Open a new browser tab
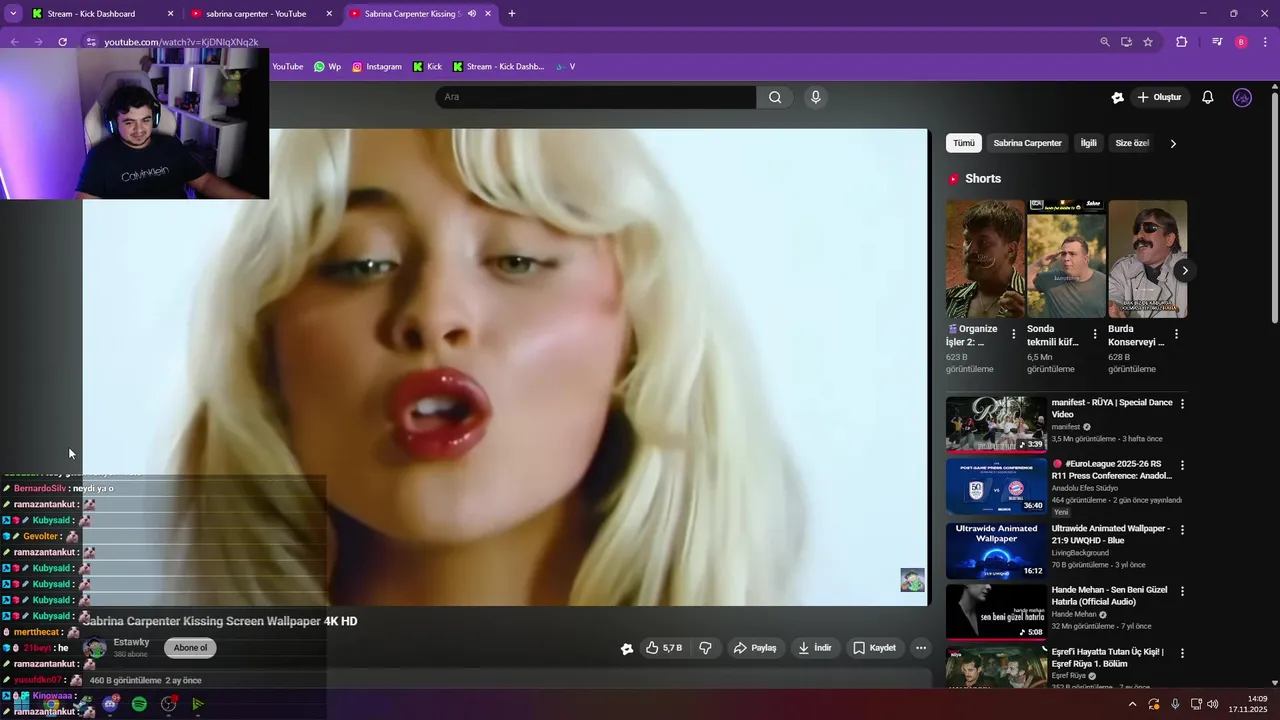1280x720 pixels. coord(512,14)
